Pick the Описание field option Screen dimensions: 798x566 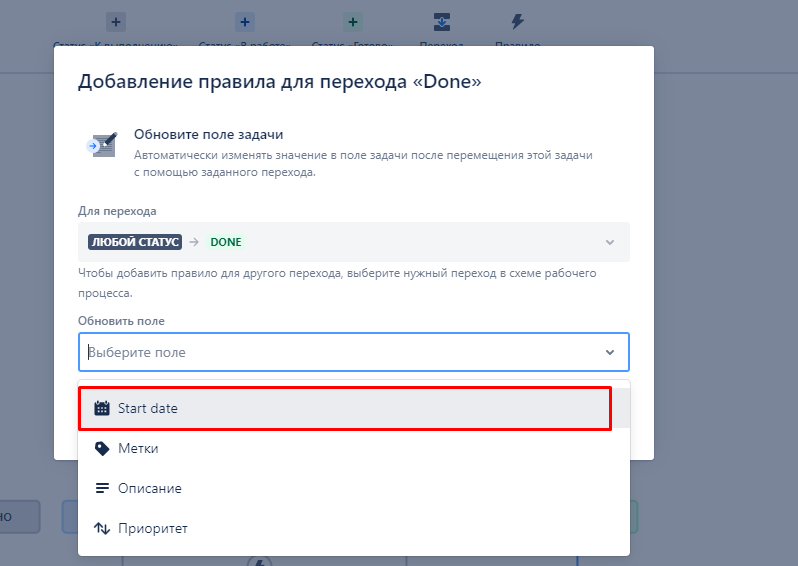click(354, 488)
